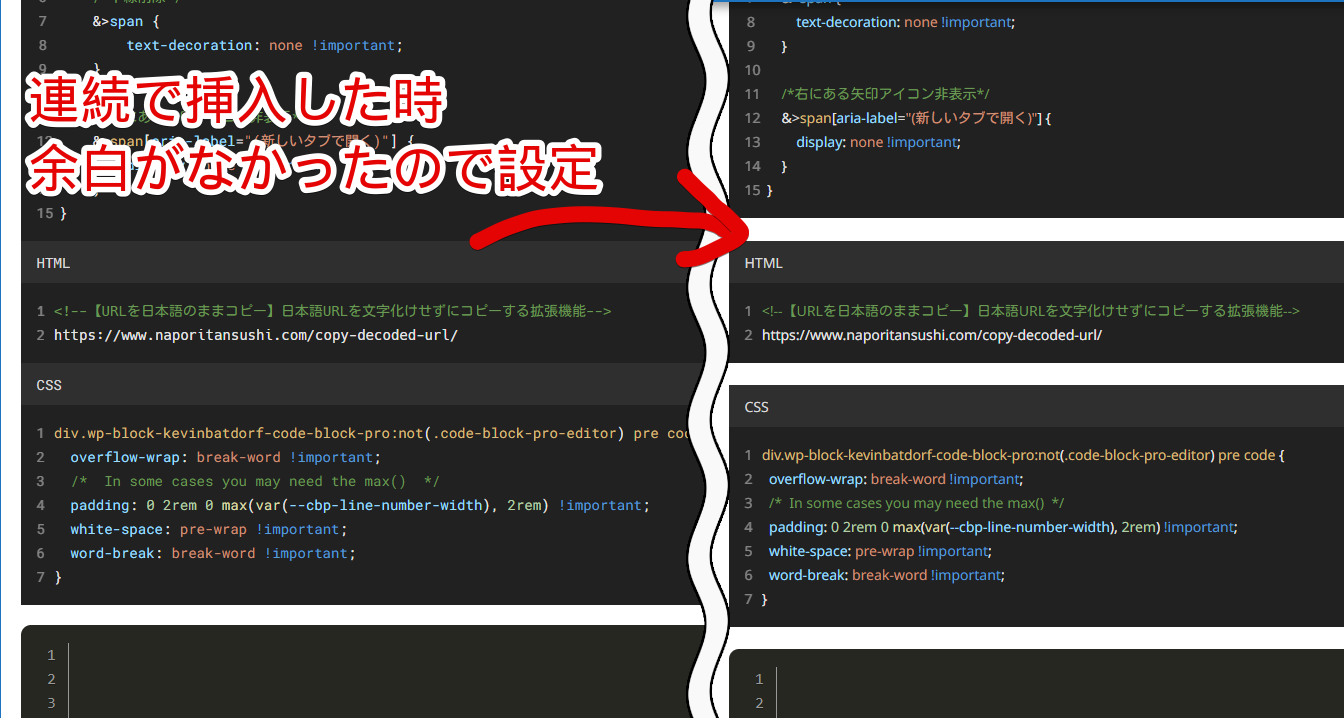Click the div.wp-block-kevinbatdorf selector in the left sample
Viewport: 1344px width, 718px height.
point(372,433)
